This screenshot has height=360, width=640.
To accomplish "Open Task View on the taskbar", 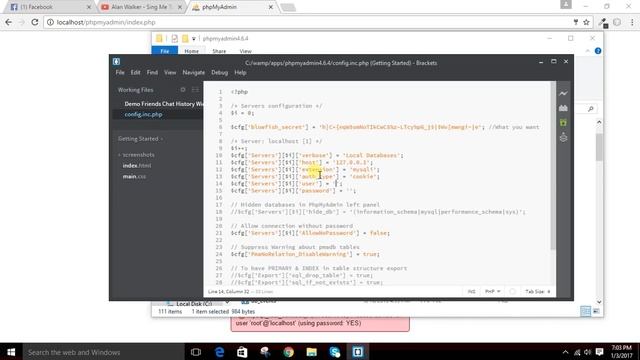I will [196, 352].
